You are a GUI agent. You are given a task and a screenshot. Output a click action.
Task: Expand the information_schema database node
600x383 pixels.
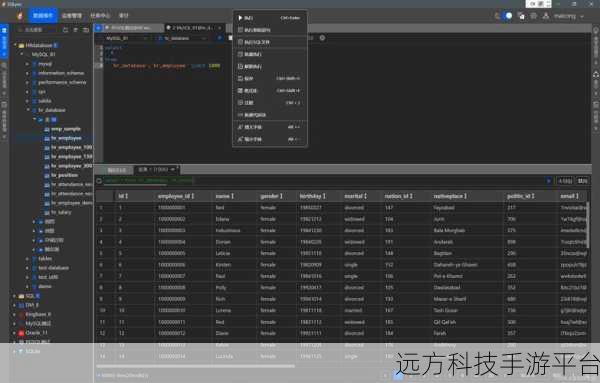pyautogui.click(x=28, y=73)
